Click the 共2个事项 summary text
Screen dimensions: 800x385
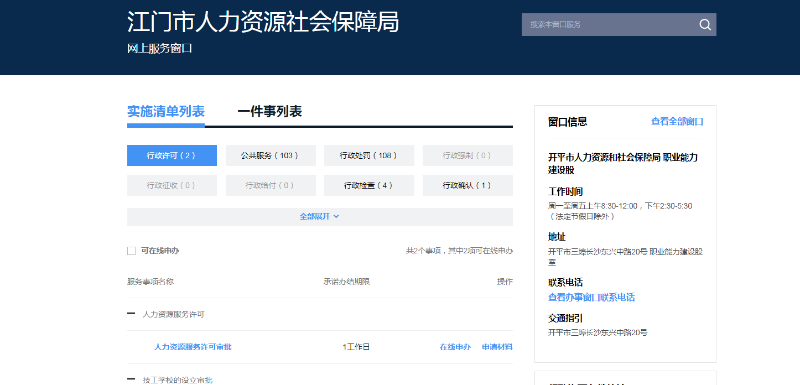click(459, 251)
